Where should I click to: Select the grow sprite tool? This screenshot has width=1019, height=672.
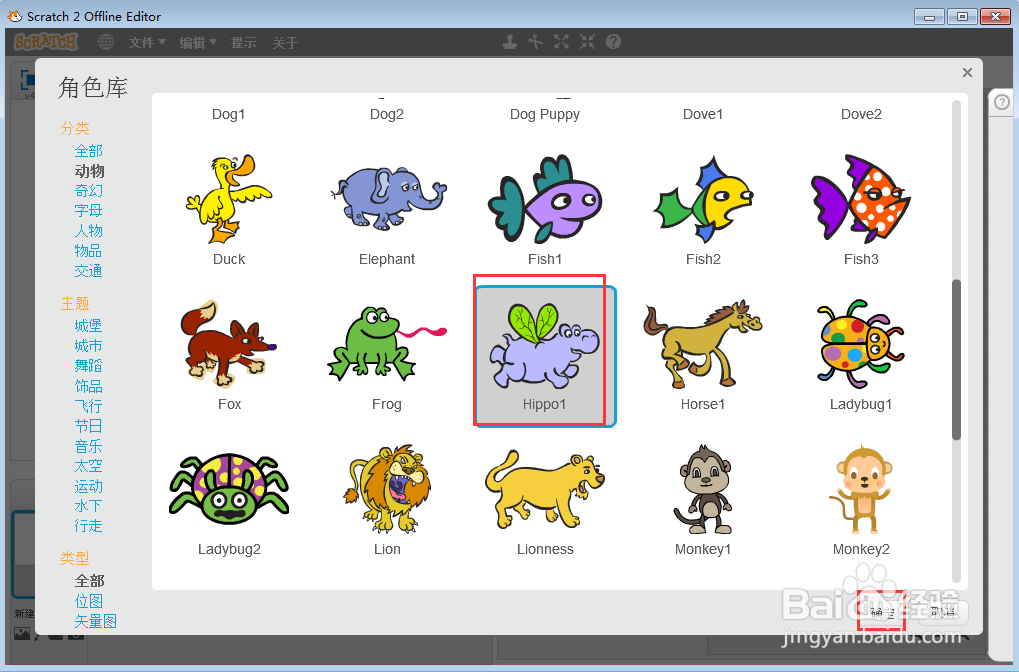561,42
